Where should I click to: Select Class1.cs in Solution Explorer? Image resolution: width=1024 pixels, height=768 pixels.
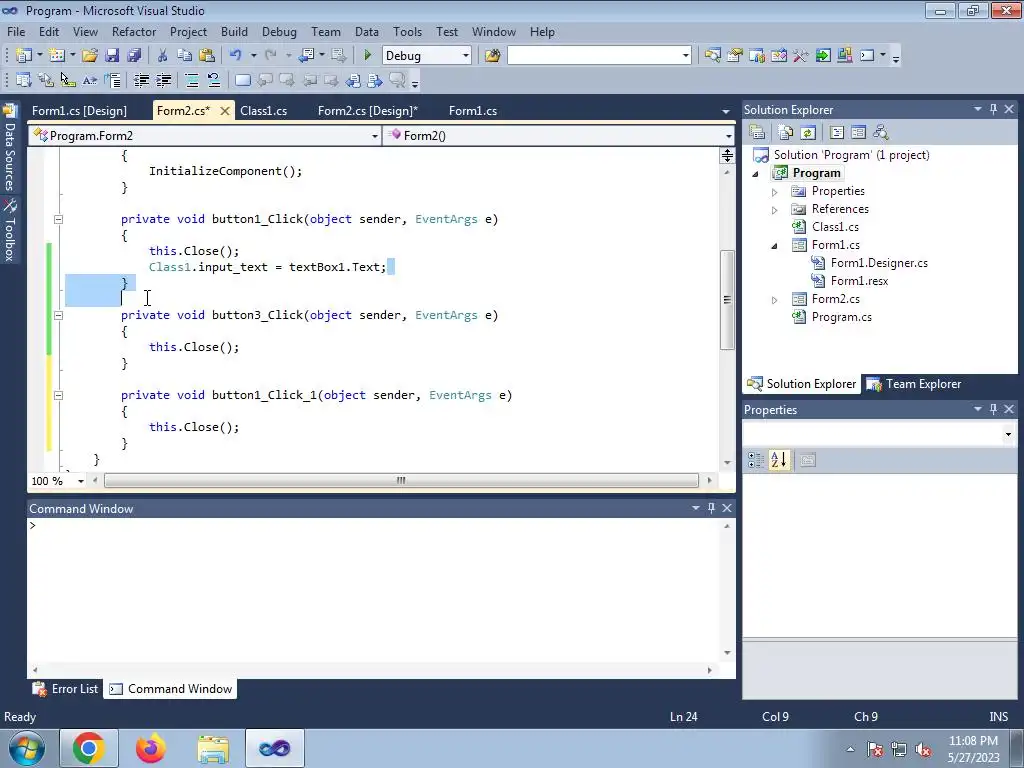(835, 227)
